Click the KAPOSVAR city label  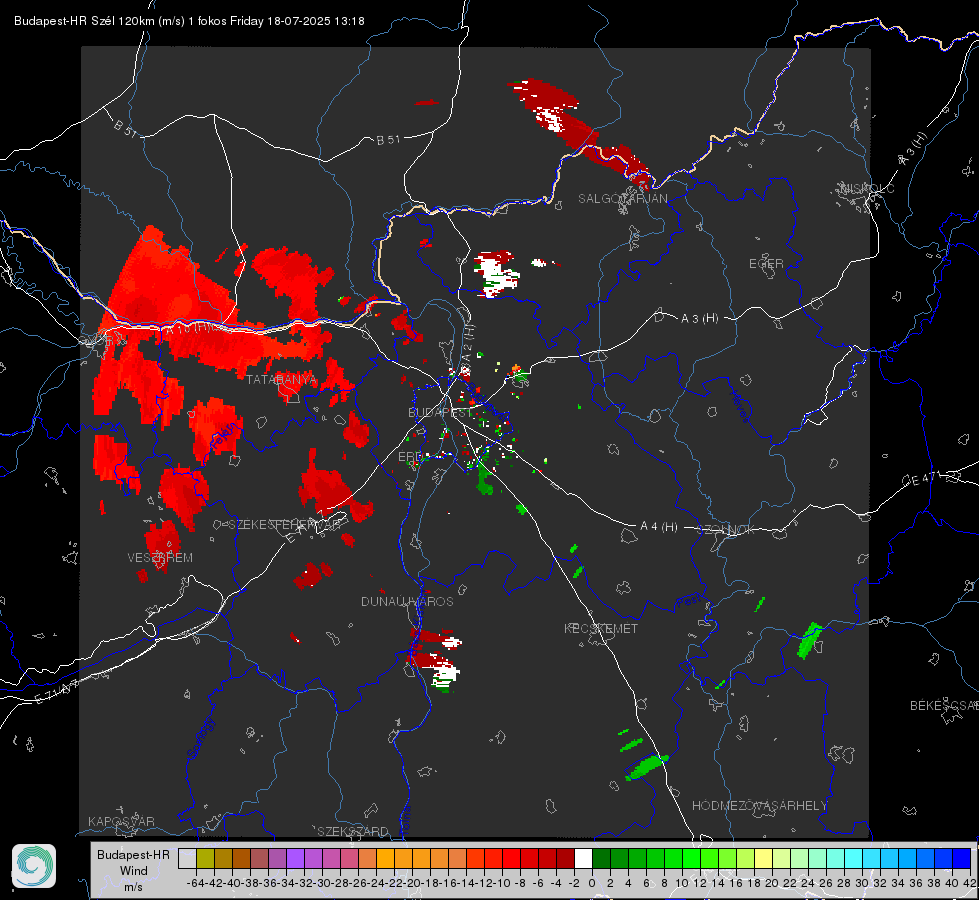[121, 821]
